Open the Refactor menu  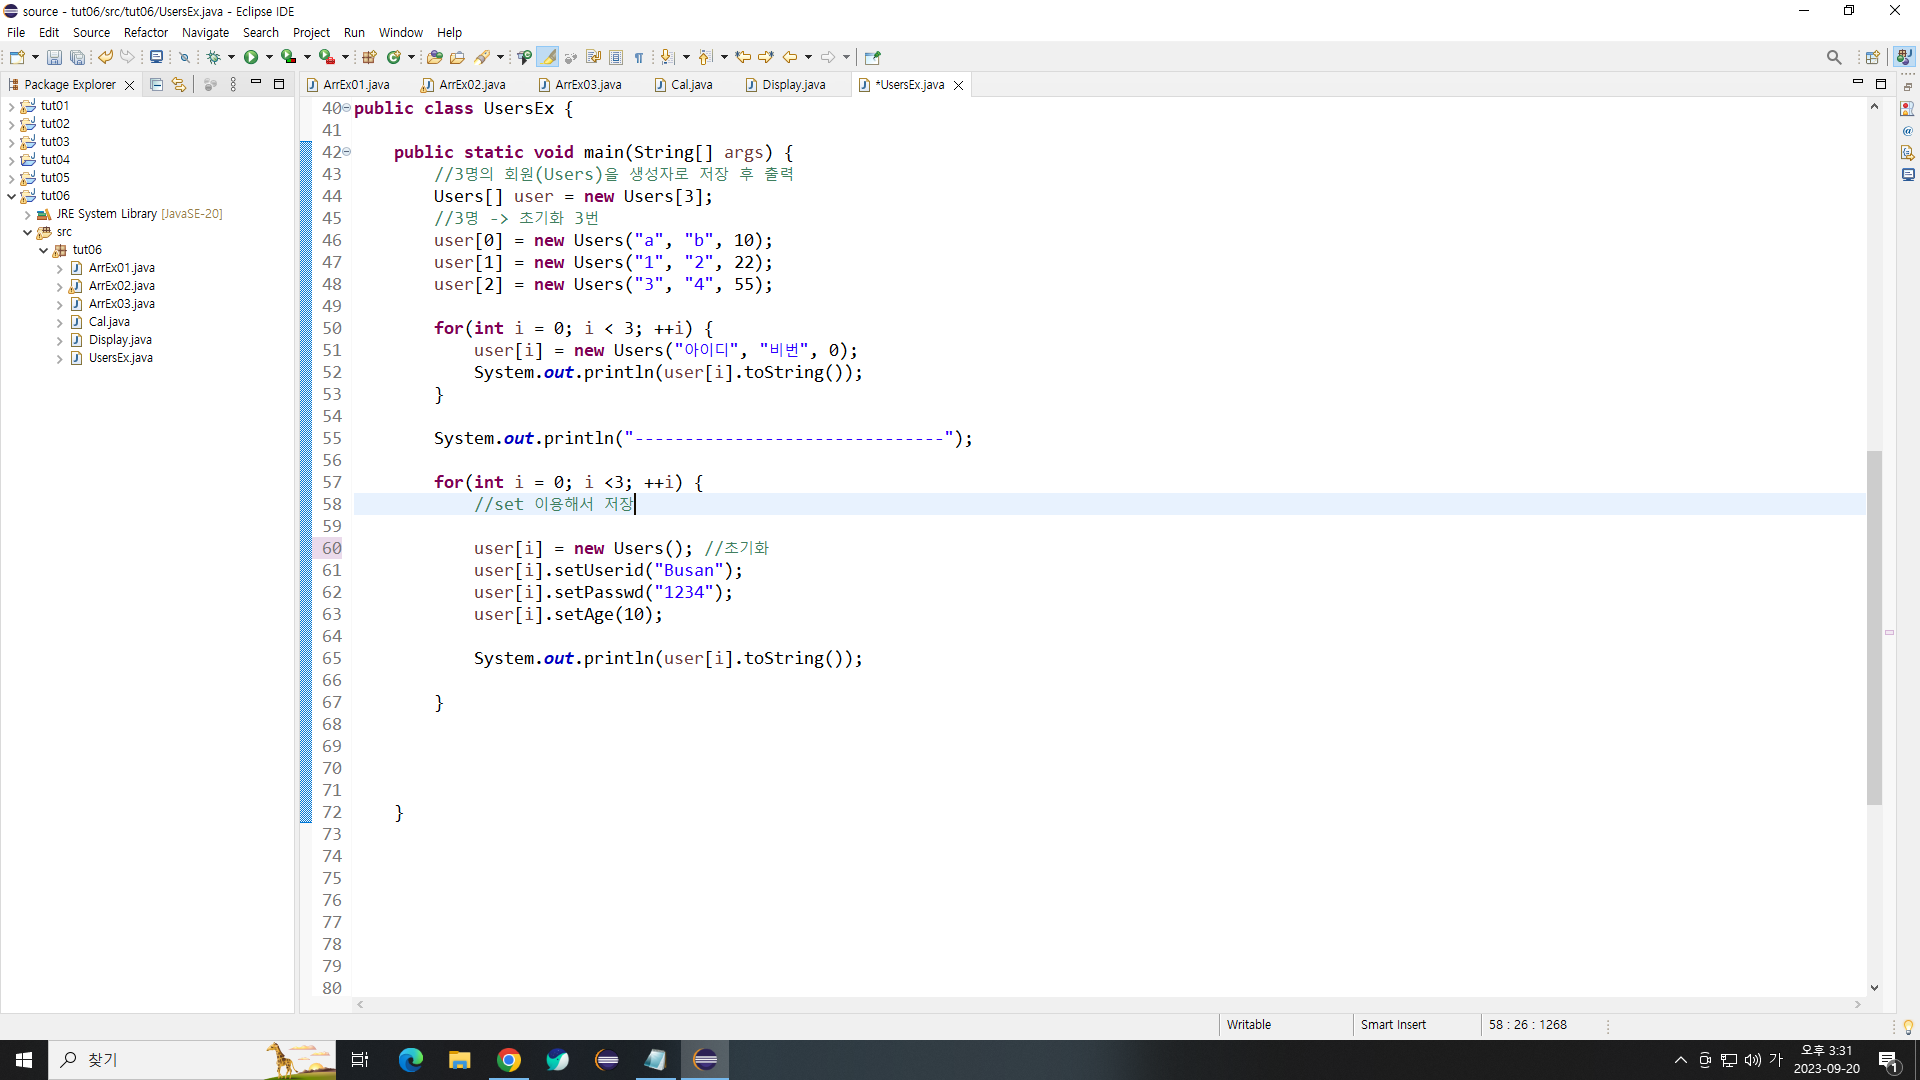coord(145,32)
